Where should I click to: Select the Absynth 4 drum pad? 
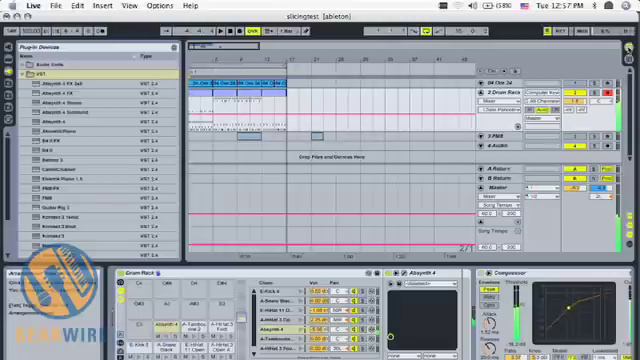coord(167,326)
